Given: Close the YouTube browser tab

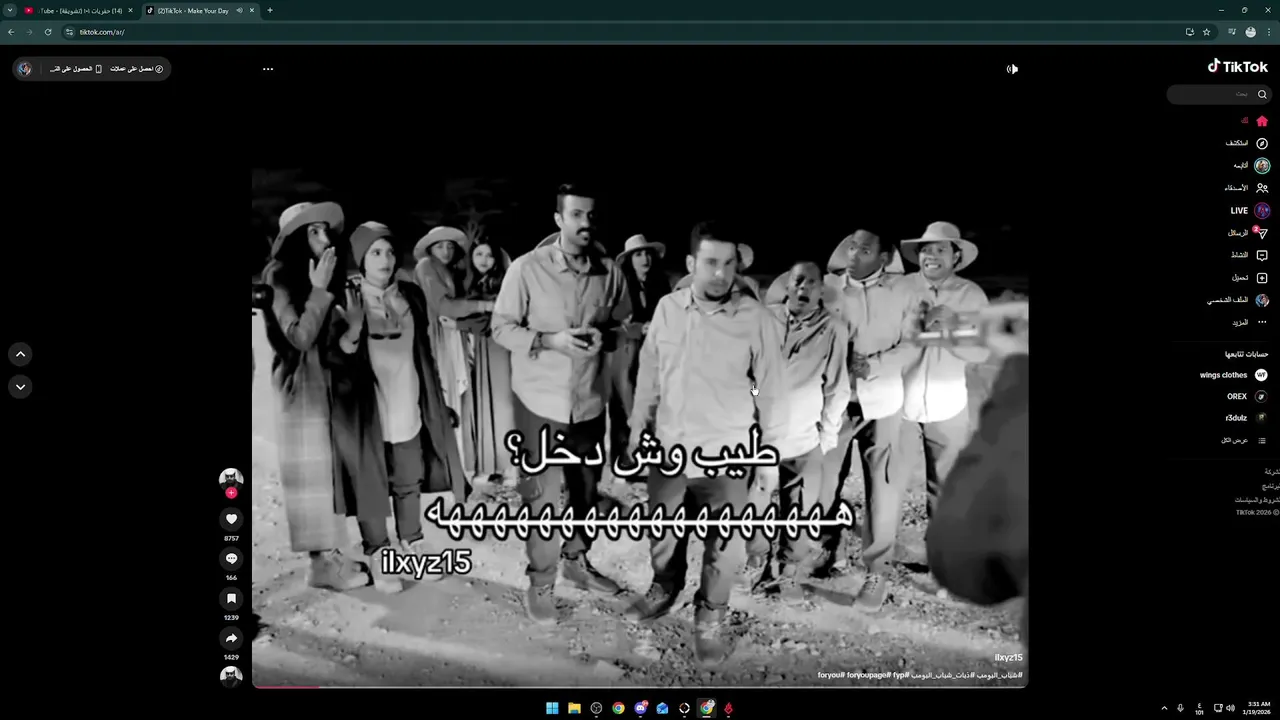Looking at the screenshot, I should (x=130, y=10).
